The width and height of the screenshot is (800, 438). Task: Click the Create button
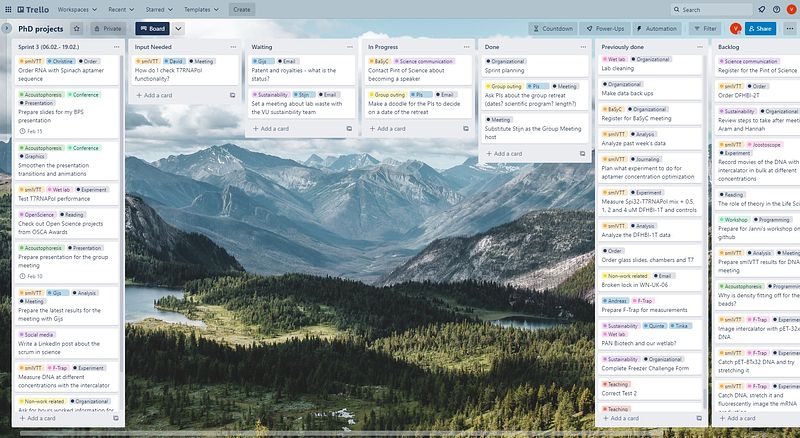pos(241,9)
